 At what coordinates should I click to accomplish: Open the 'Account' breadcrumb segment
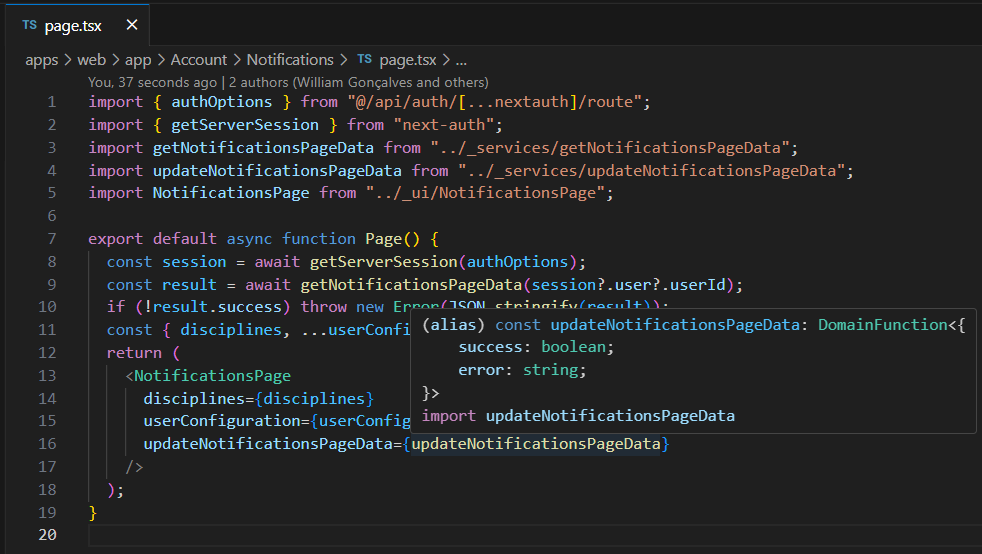(199, 60)
